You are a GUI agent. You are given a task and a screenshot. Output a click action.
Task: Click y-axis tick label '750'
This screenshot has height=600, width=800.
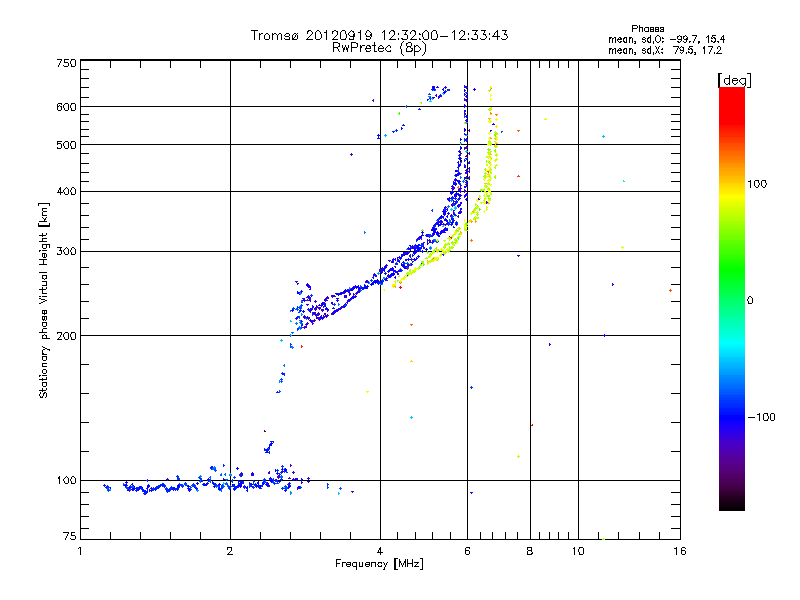(x=66, y=63)
